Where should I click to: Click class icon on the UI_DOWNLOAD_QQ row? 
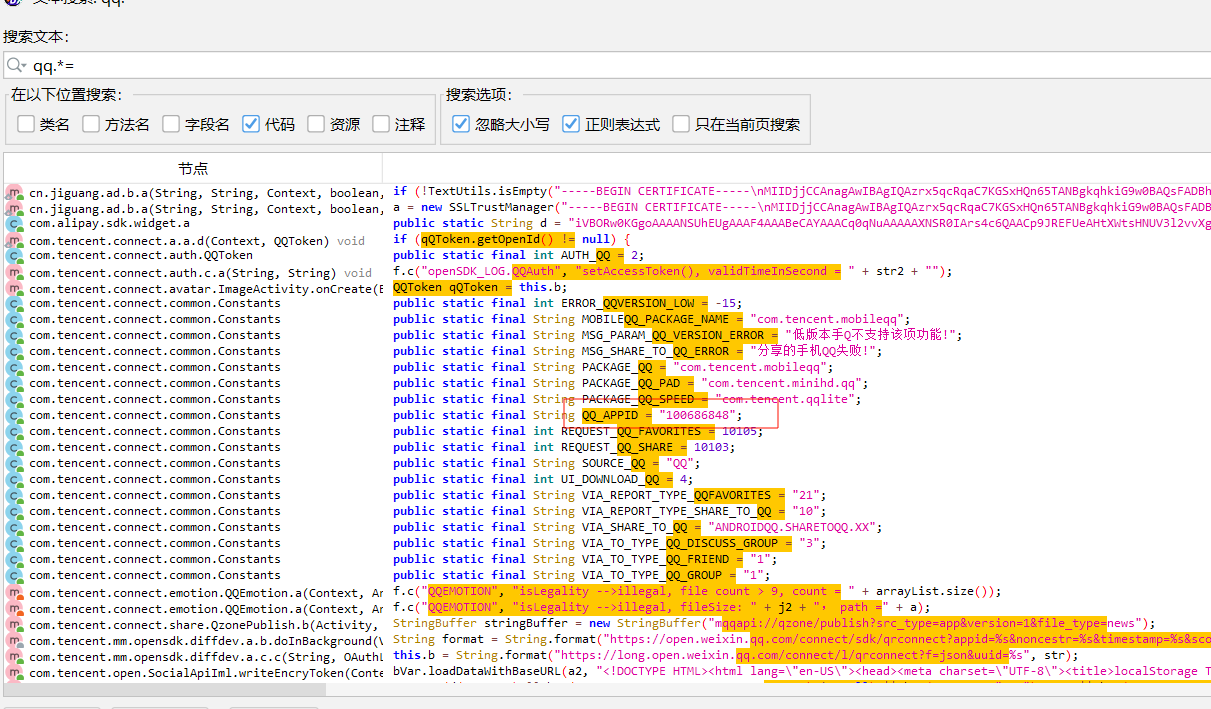point(15,479)
